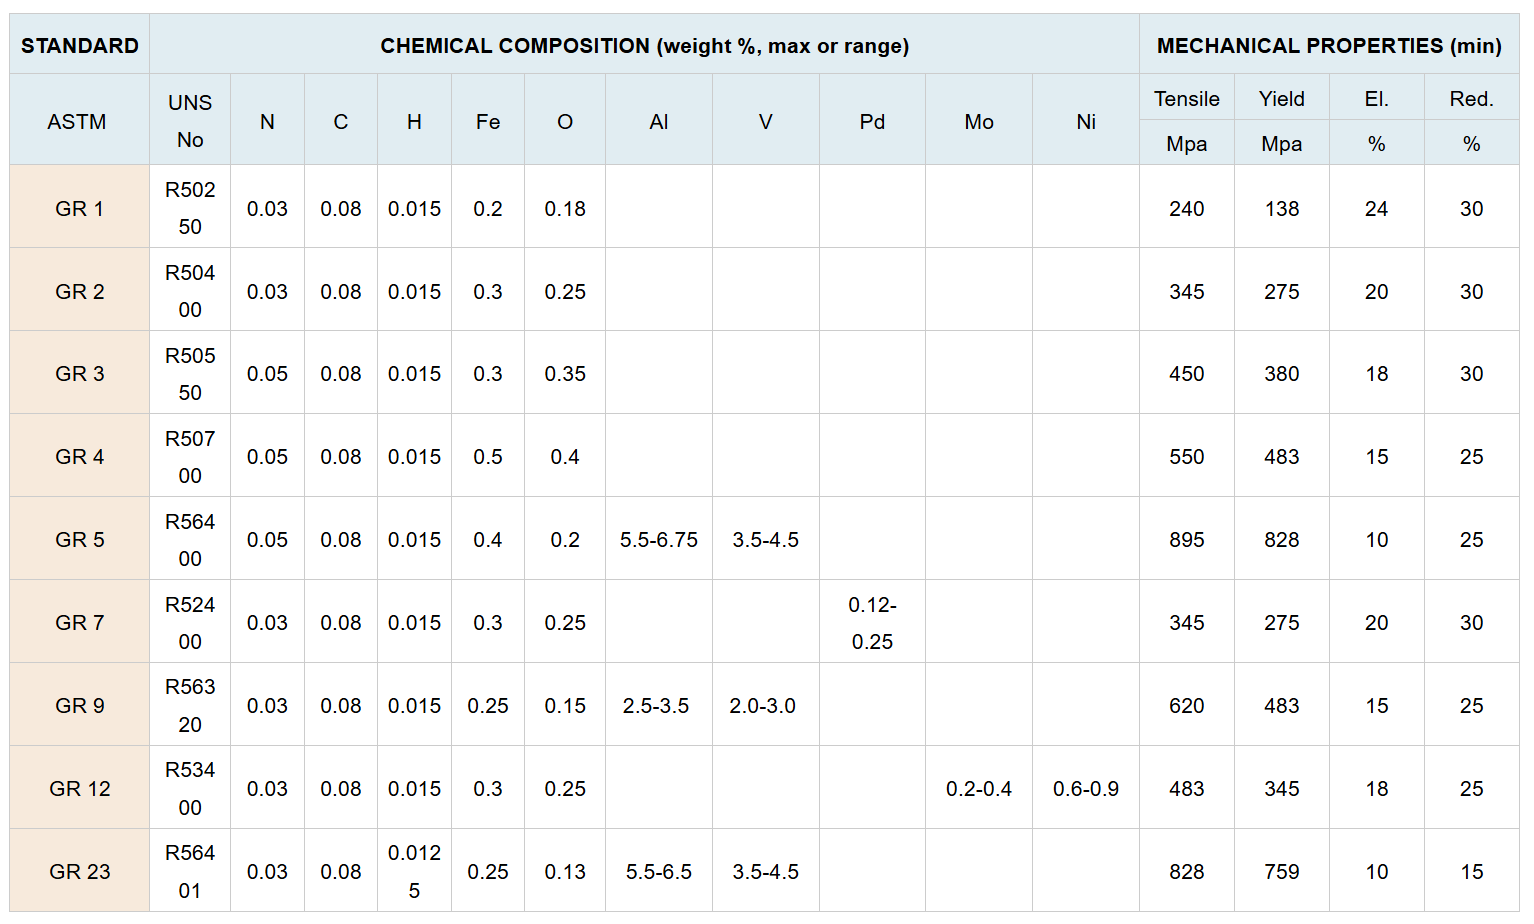Select the CHEMICAL COMPOSITION header cell
The width and height of the screenshot is (1534, 924).
644,45
